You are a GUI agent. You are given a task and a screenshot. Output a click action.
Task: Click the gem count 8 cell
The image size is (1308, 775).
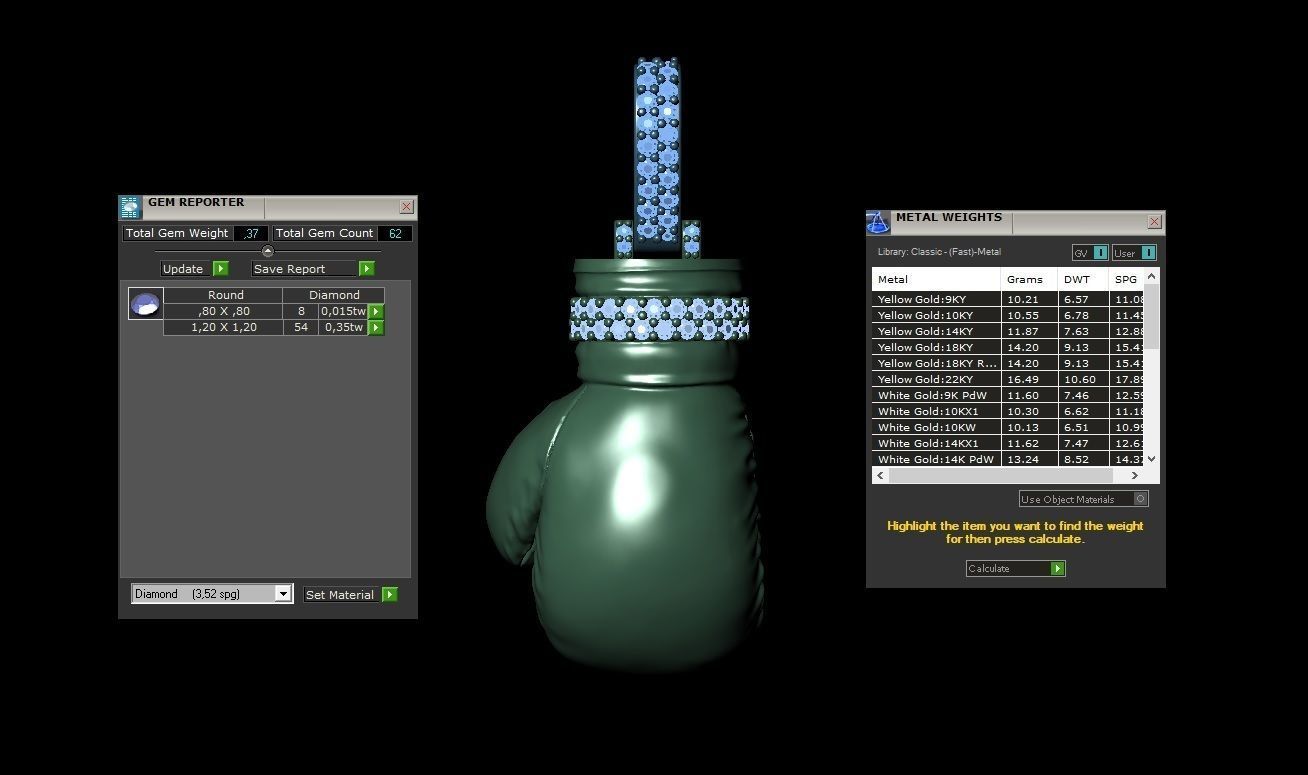tap(301, 311)
